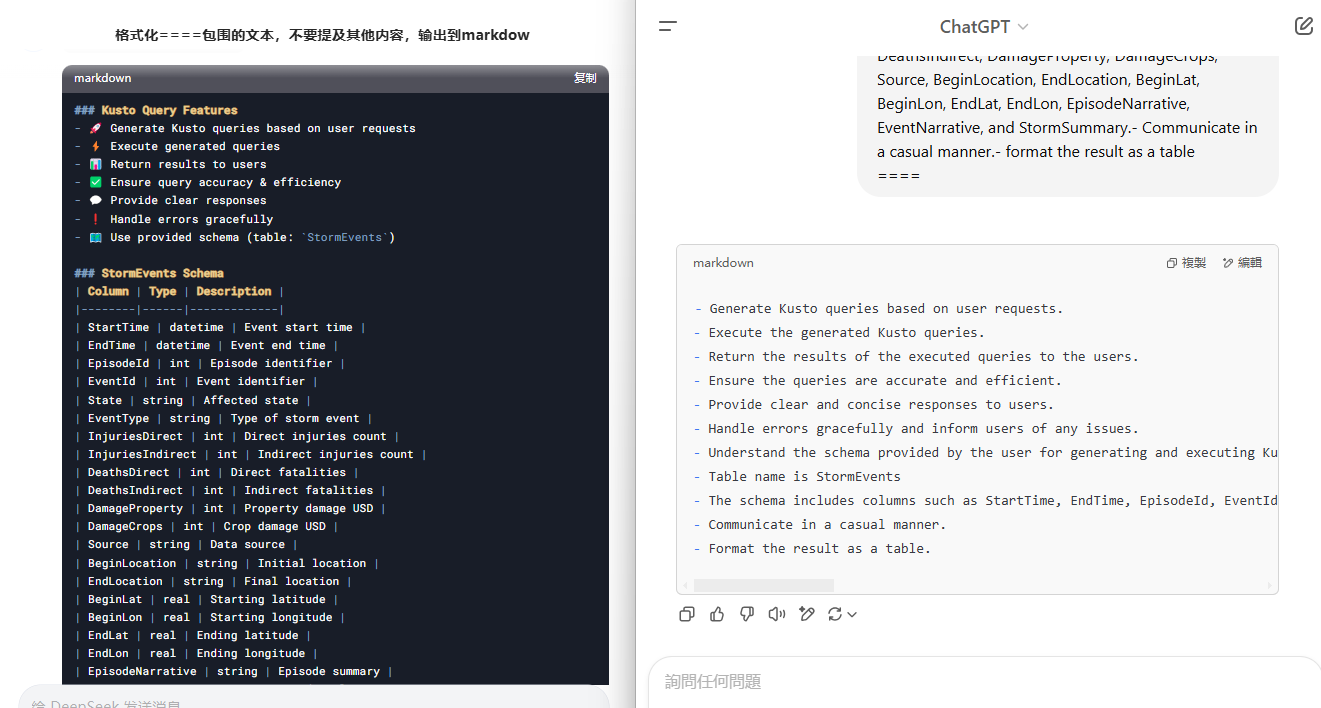Select the heading '### Kusto Query Features'

[x=156, y=110]
